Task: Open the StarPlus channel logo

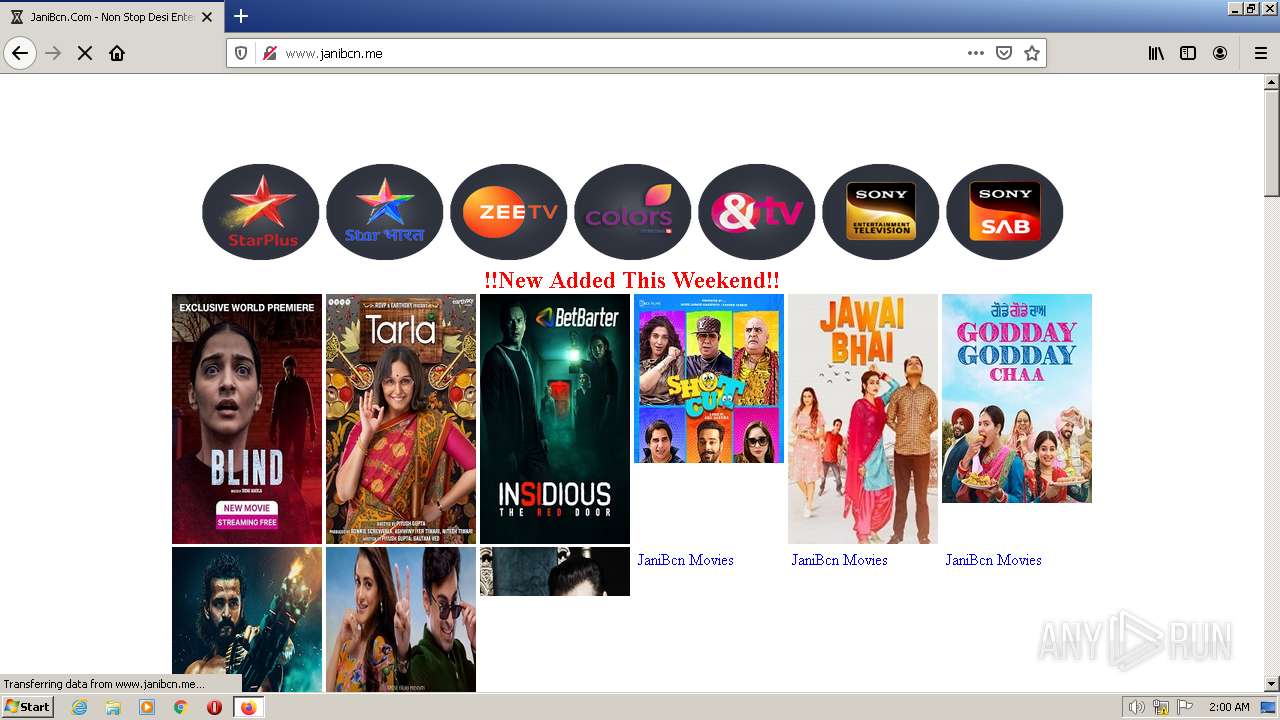Action: 261,212
